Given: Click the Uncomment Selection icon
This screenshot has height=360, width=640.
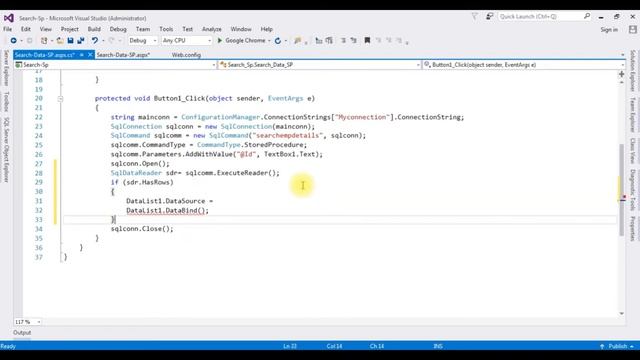Looking at the screenshot, I should pos(353,40).
